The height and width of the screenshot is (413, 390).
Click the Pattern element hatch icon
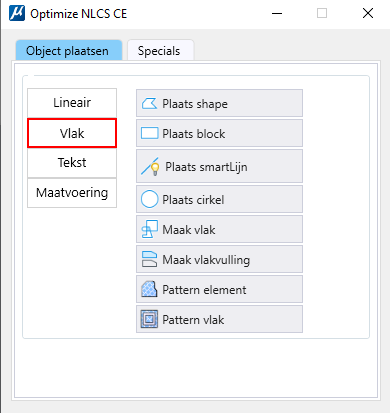pos(149,289)
